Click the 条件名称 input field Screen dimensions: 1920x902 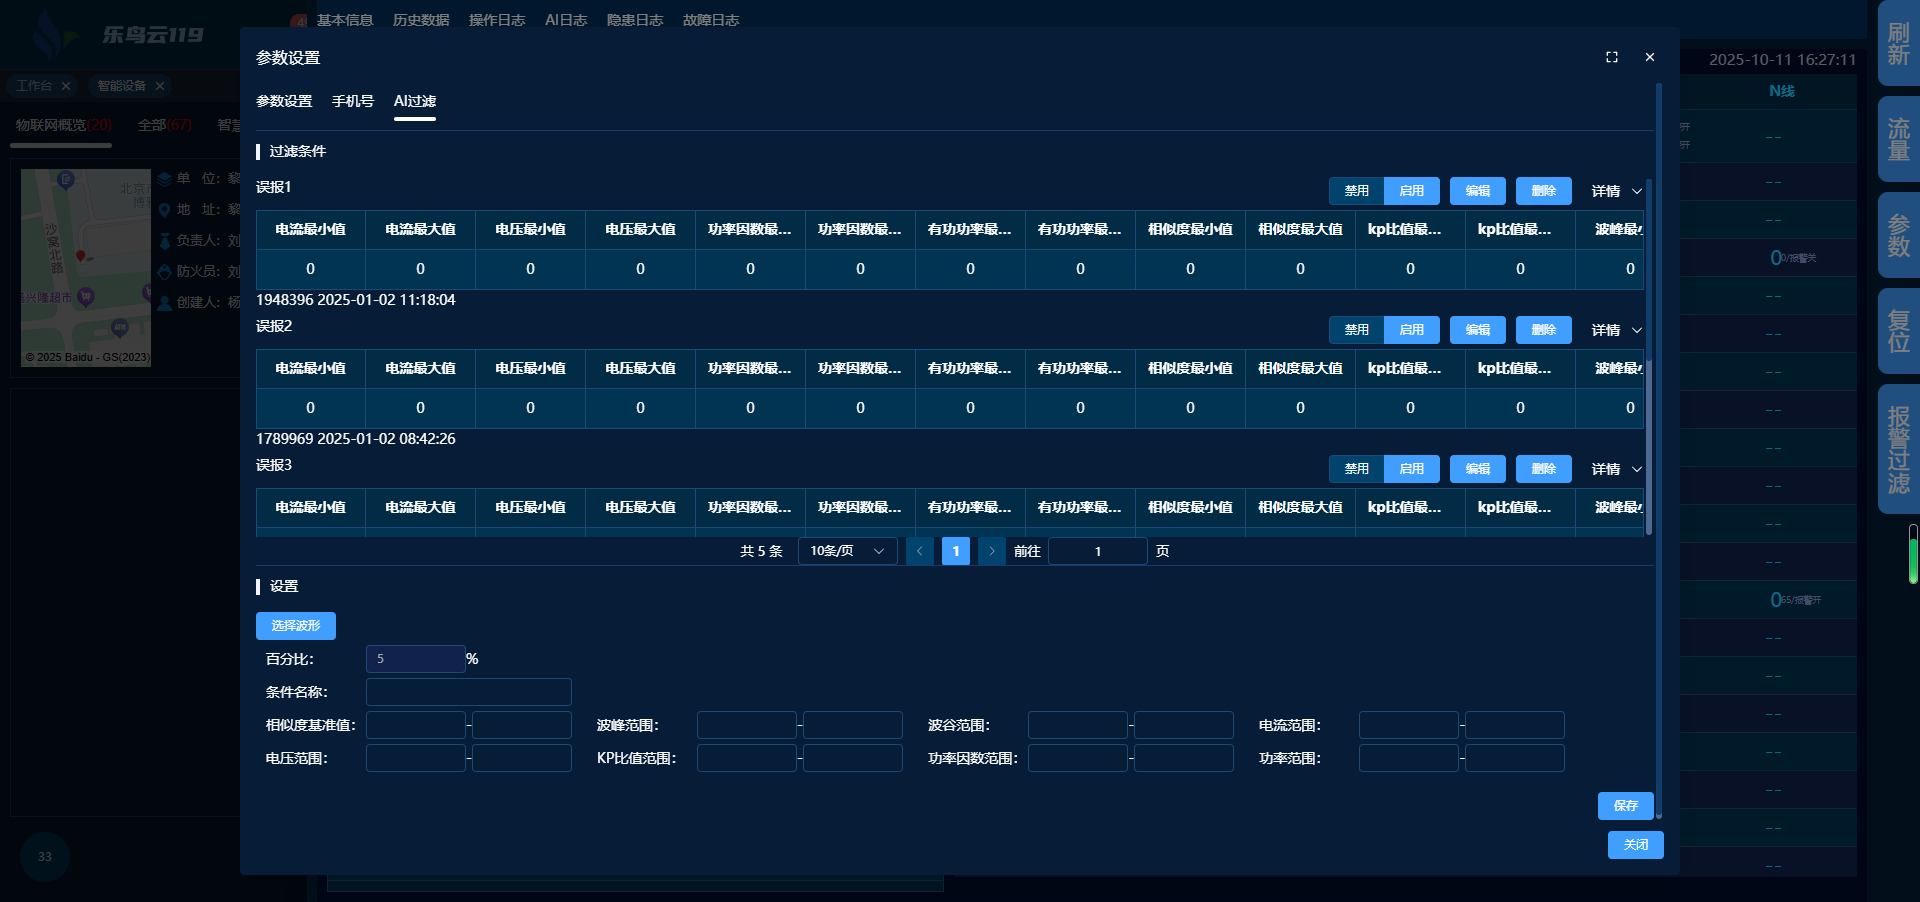[x=468, y=692]
